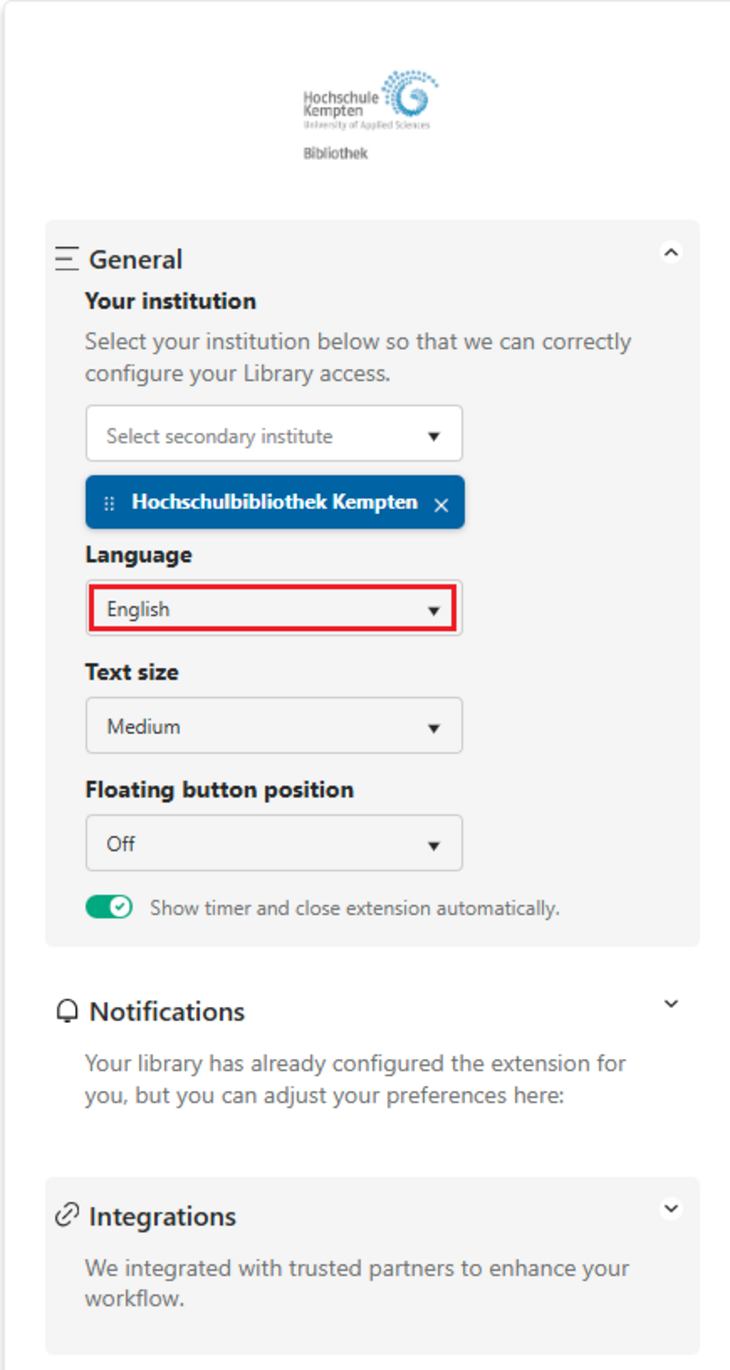This screenshot has height=1370, width=730.
Task: Toggle the show timer switch
Action: (109, 907)
